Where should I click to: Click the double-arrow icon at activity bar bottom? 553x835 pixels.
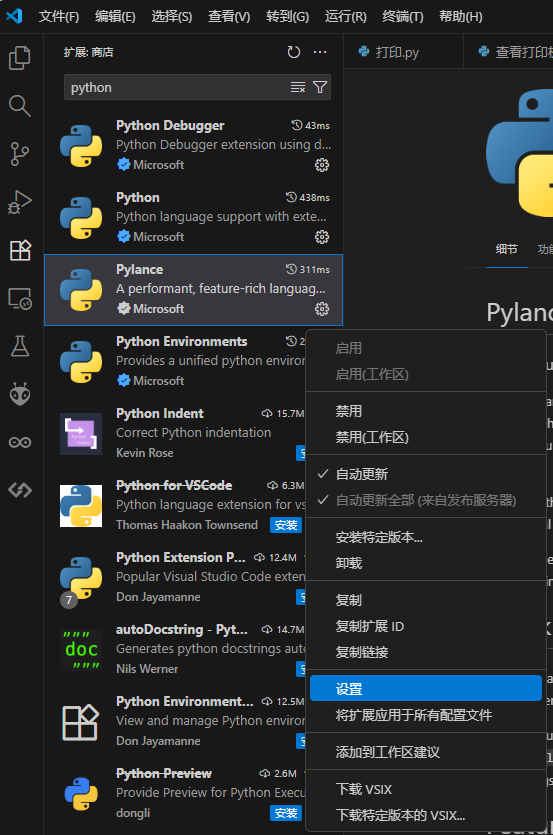[20, 490]
